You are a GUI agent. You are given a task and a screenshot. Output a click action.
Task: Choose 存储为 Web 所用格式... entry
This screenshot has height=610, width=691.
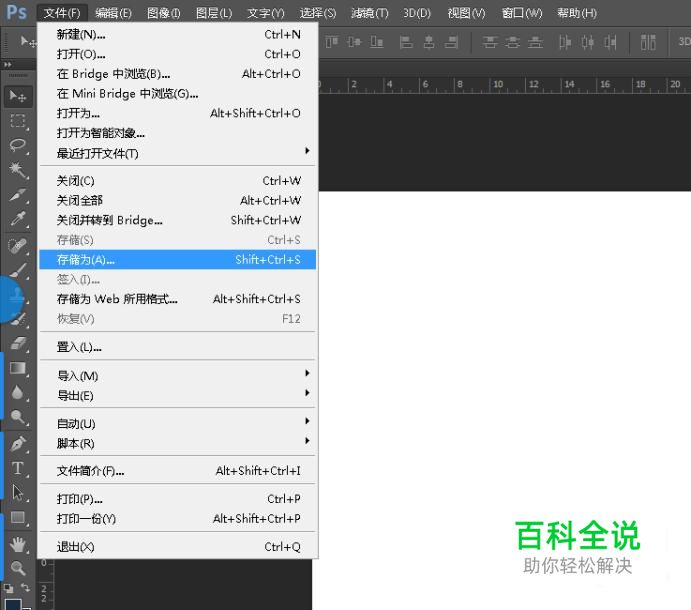[x=178, y=299]
